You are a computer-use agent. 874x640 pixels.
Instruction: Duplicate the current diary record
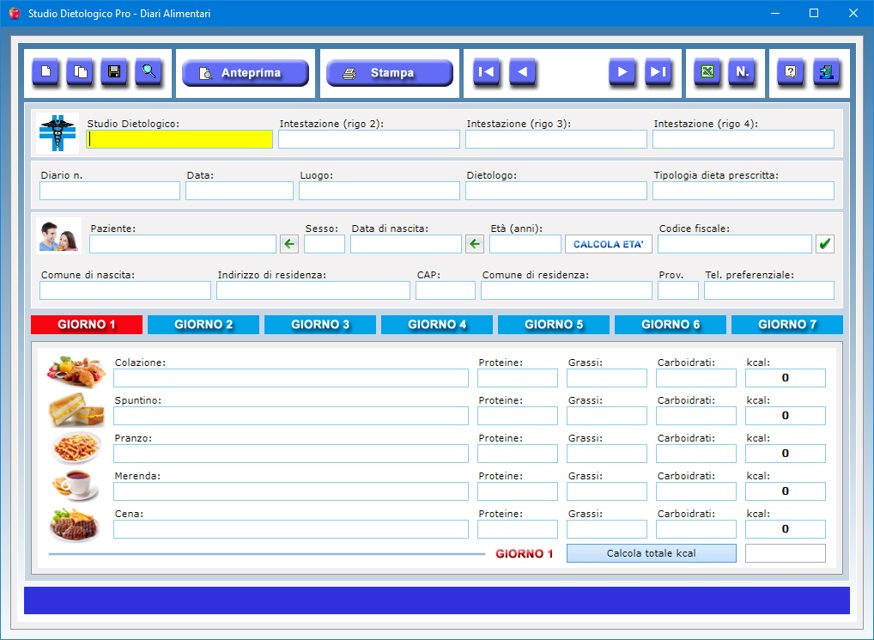click(x=80, y=72)
